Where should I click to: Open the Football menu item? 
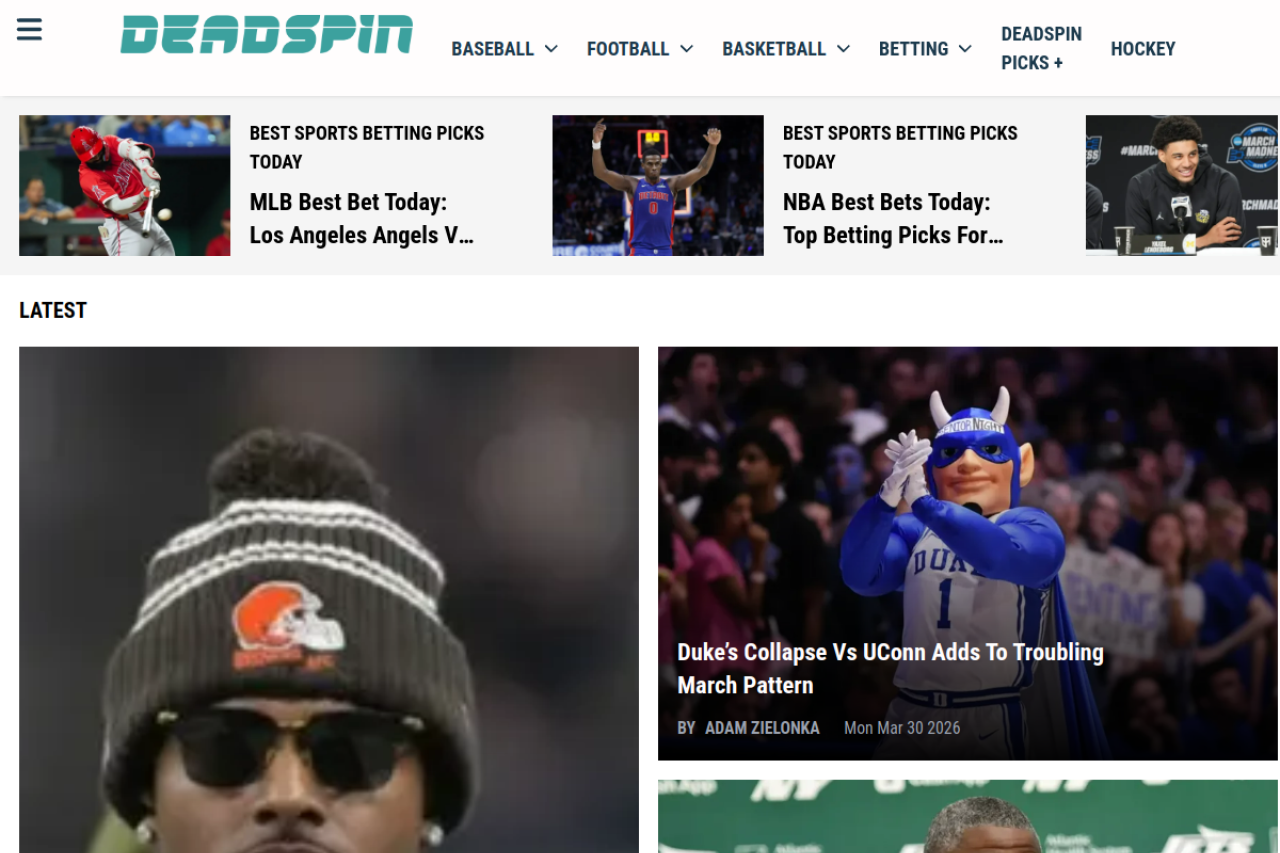628,48
